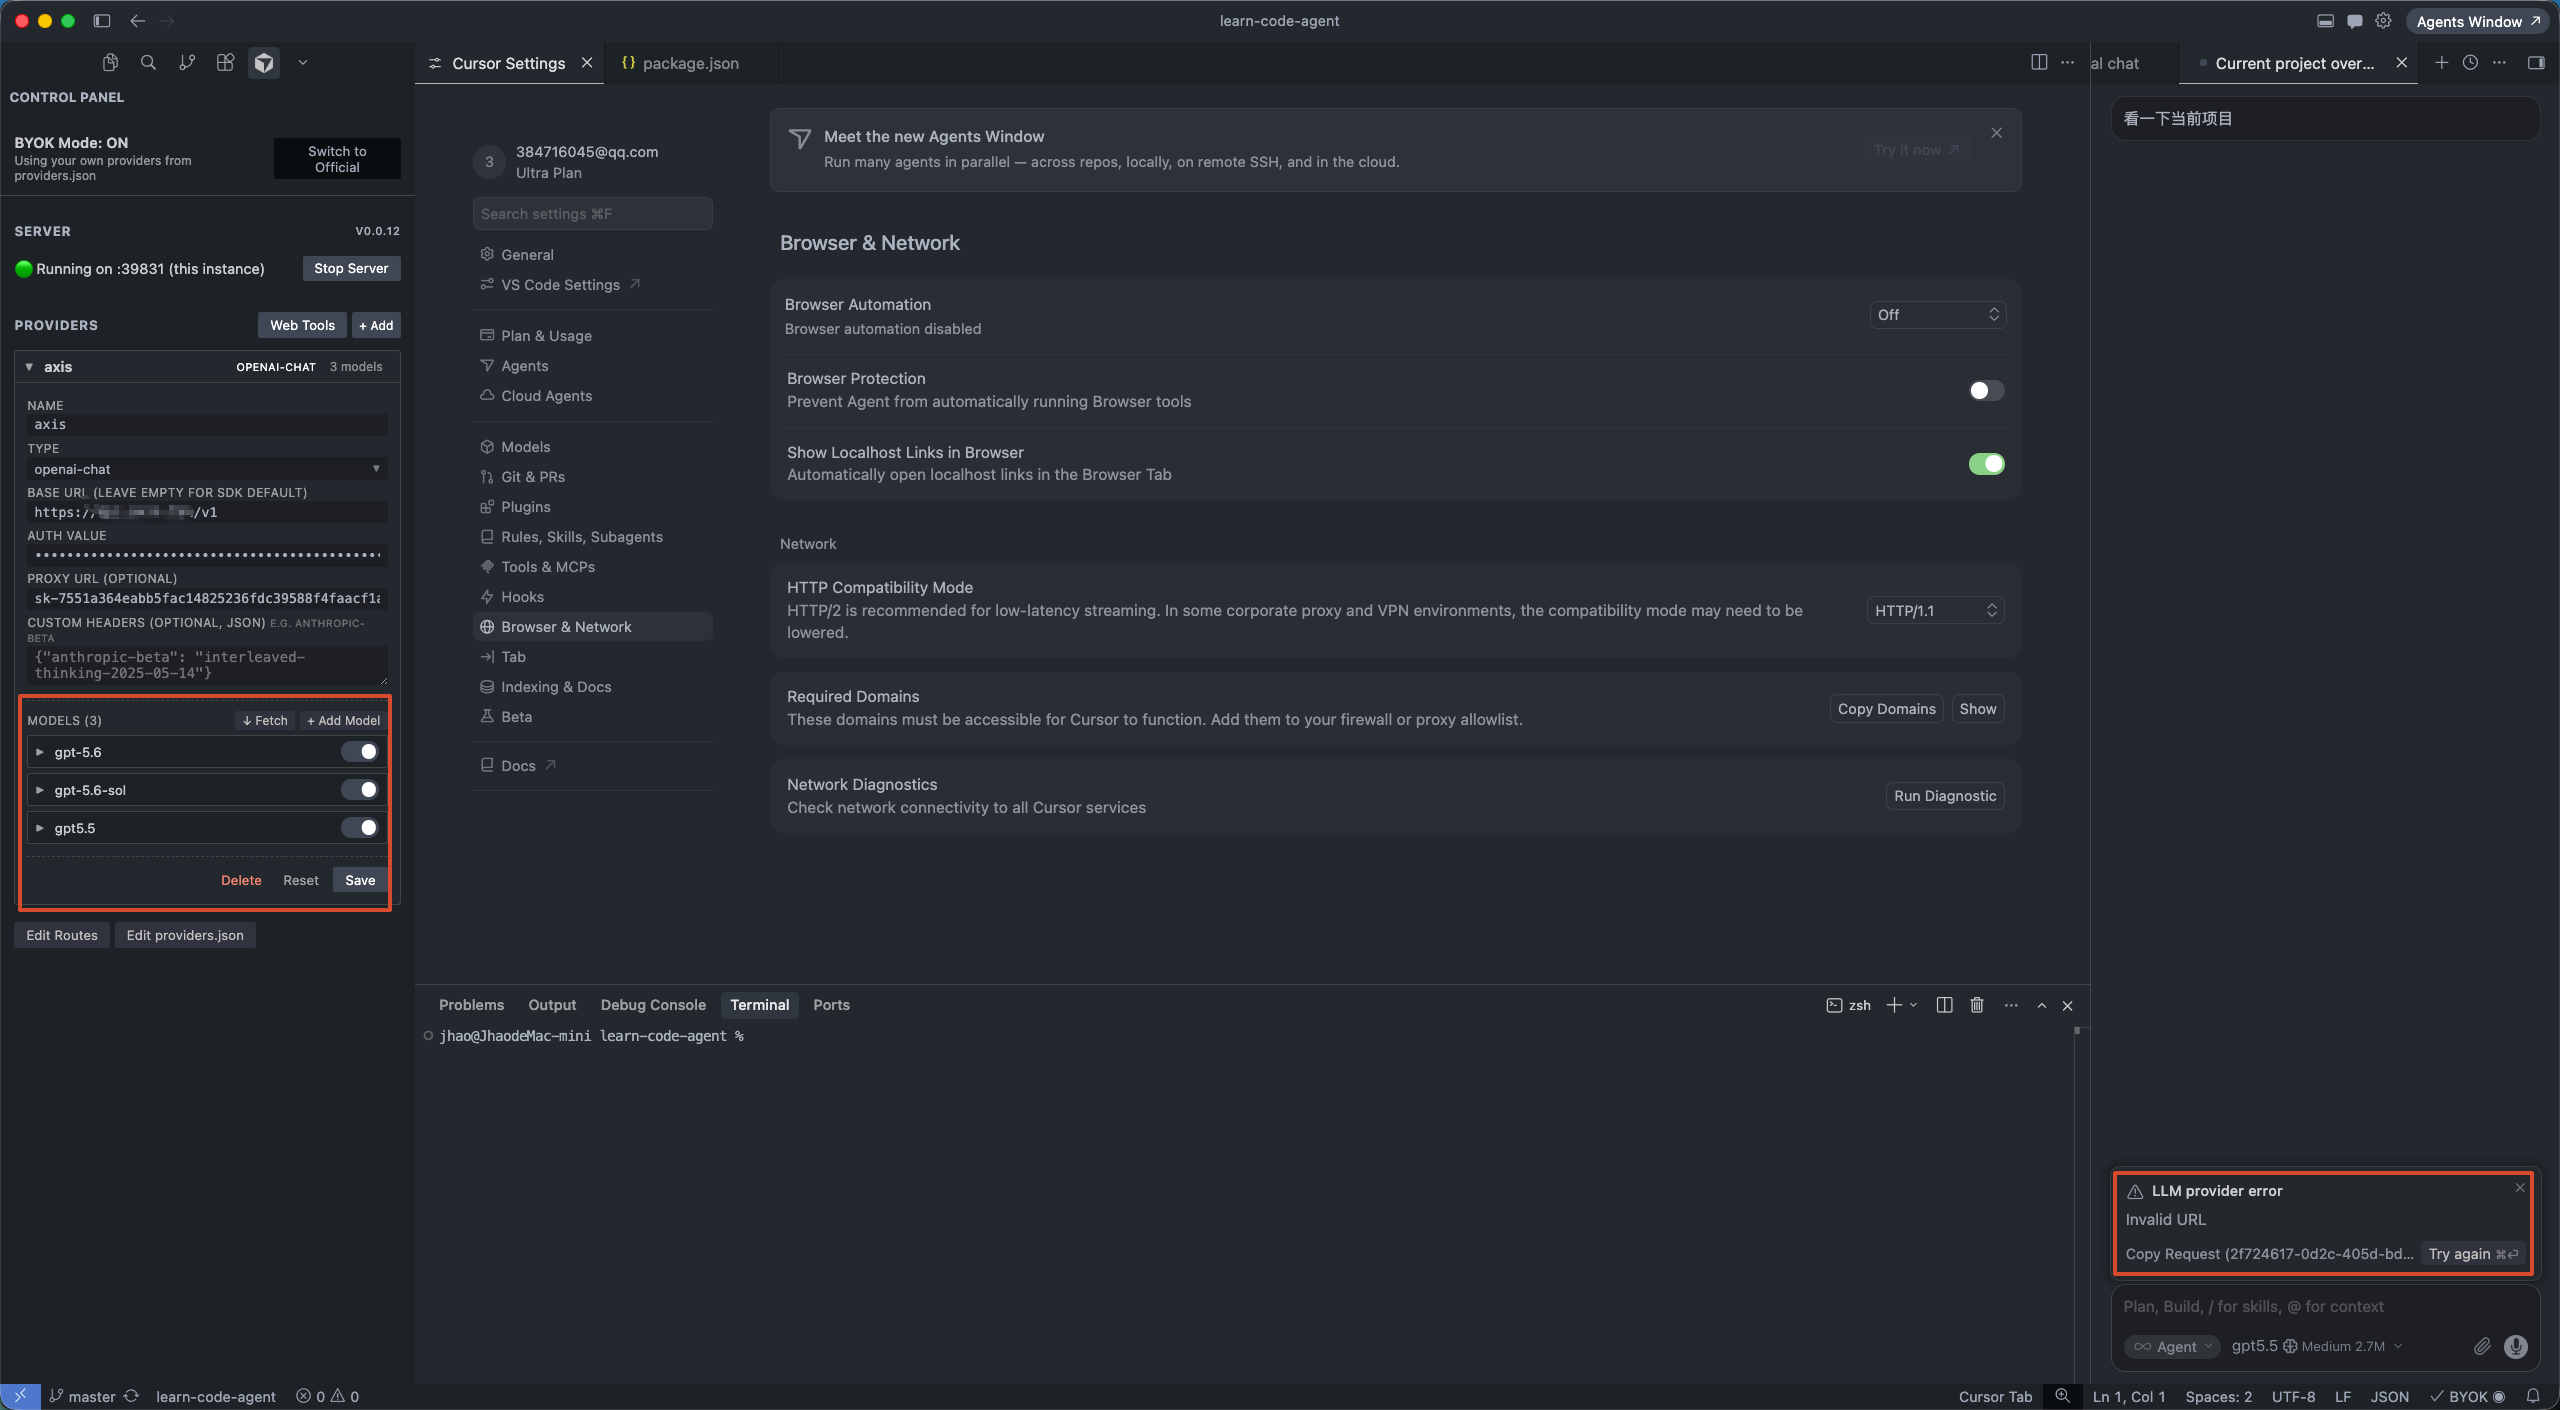Enable the Browser Protection switch
Image resolution: width=2560 pixels, height=1410 pixels.
(1986, 390)
